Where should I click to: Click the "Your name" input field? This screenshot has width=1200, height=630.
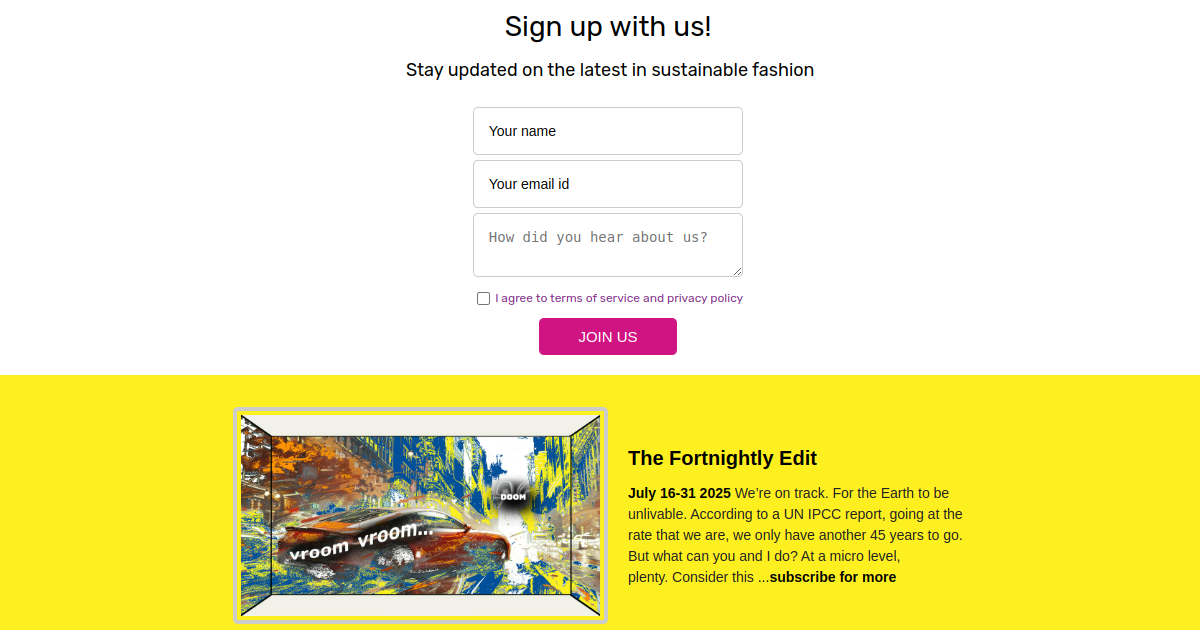coord(607,131)
